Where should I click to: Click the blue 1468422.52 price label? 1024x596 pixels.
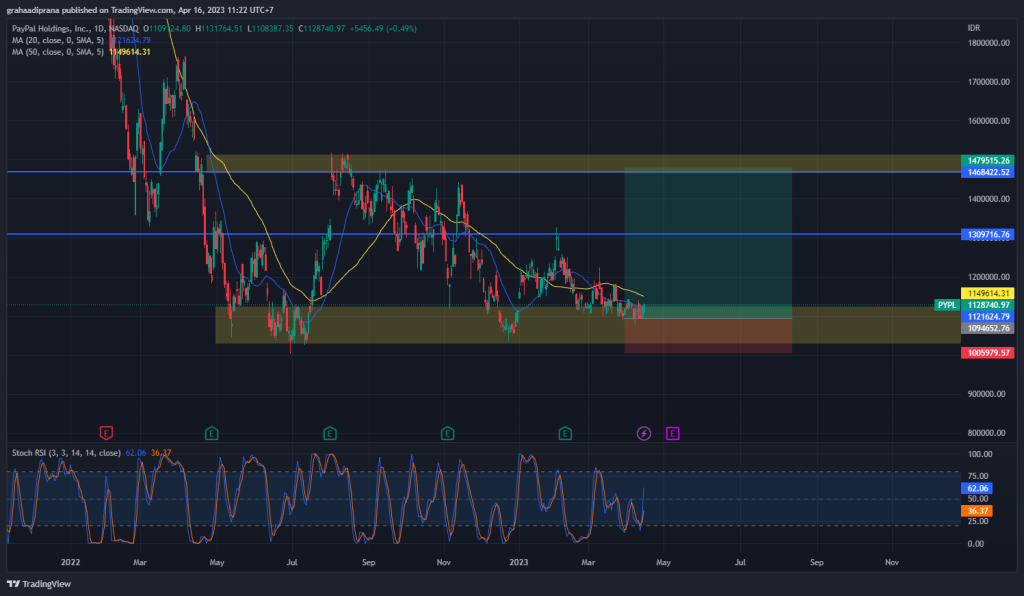[x=987, y=172]
